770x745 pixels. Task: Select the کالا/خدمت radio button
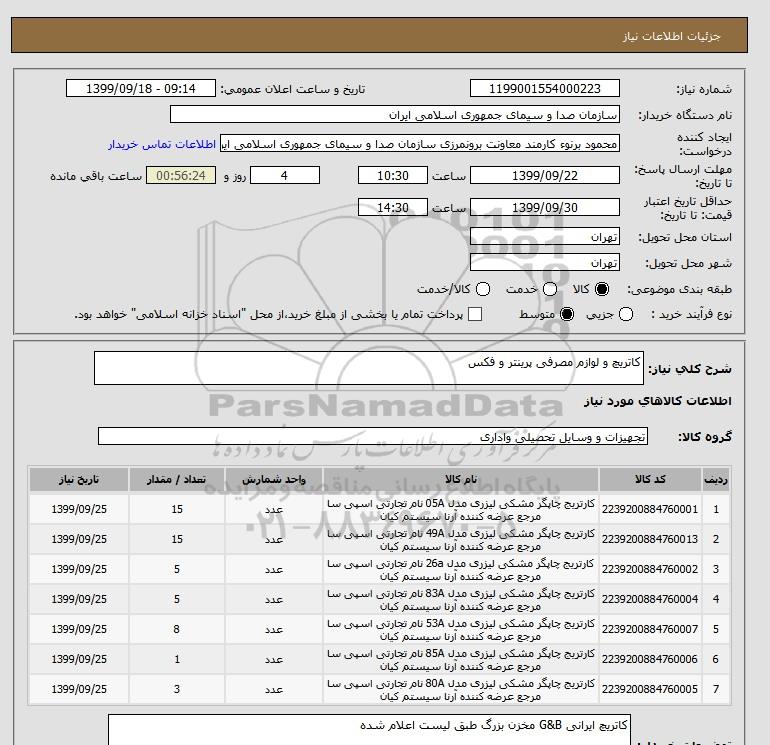483,289
